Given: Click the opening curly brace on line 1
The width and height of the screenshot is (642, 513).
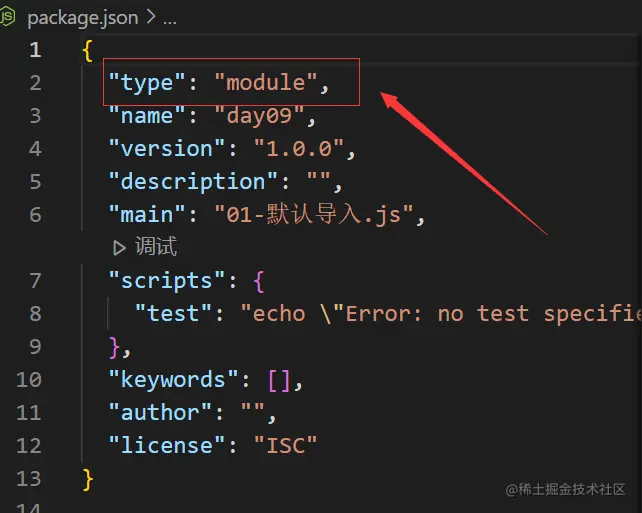Looking at the screenshot, I should point(88,51).
